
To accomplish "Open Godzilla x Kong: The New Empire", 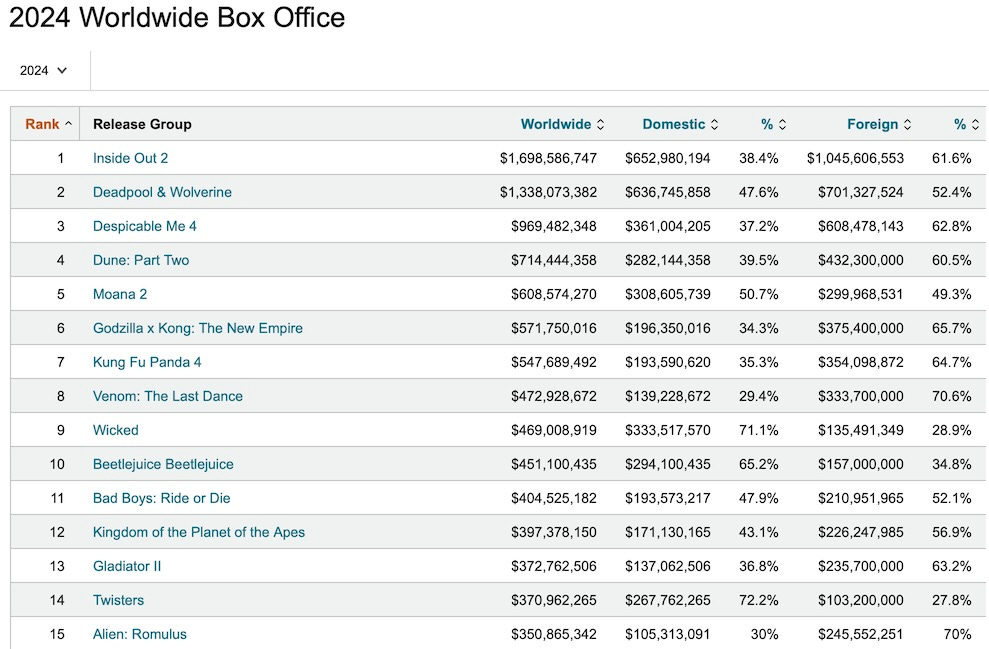I will coord(197,329).
